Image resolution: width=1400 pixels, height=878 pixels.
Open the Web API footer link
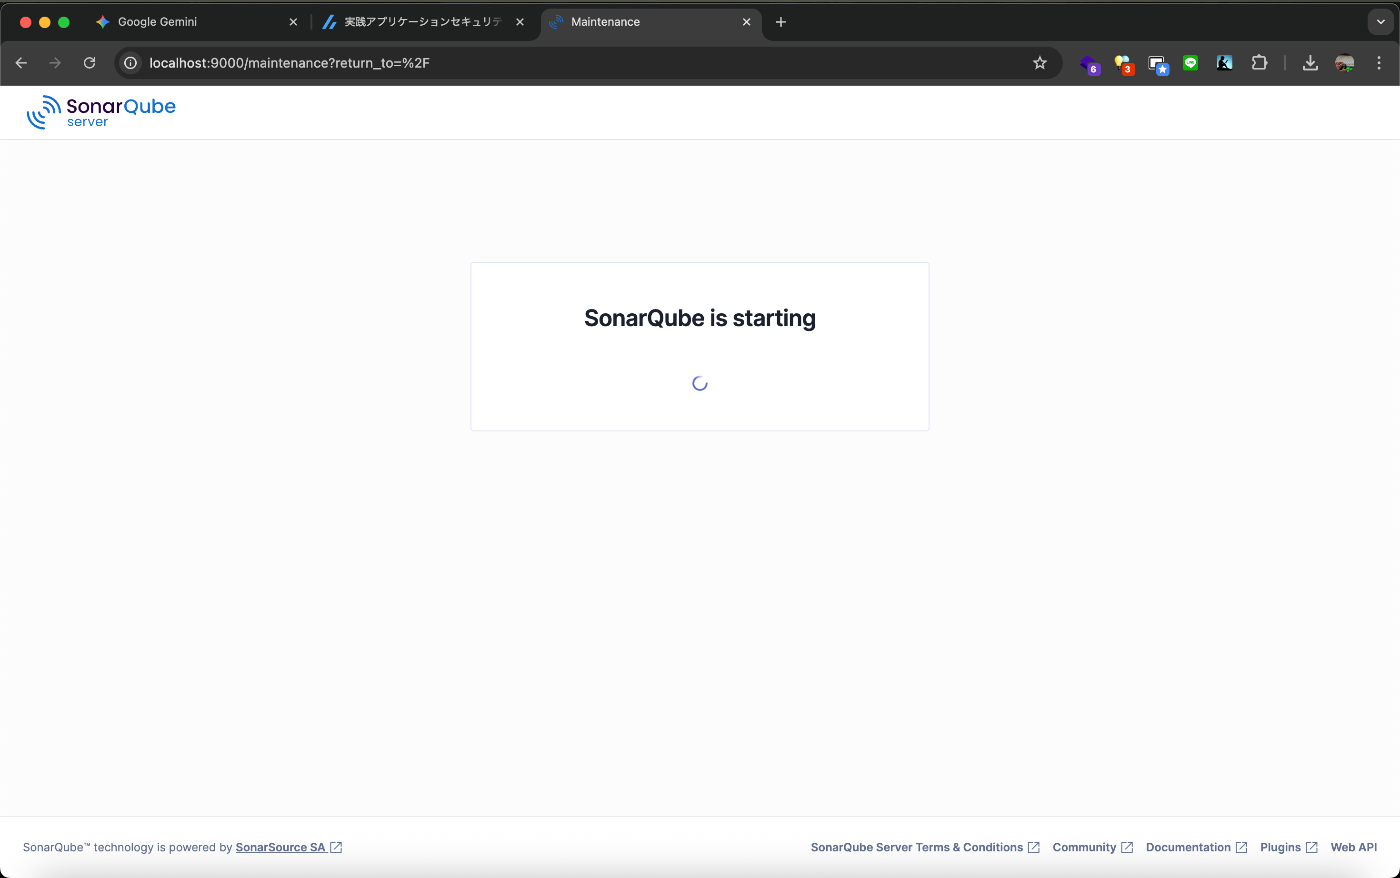[1354, 847]
